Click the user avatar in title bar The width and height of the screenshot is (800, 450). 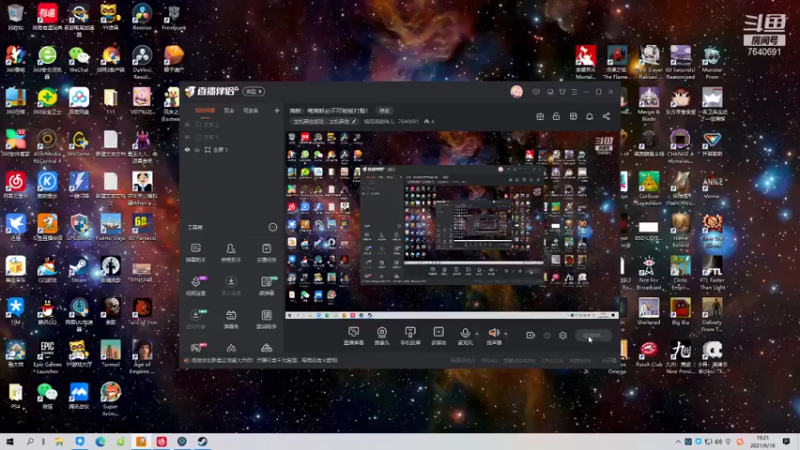[516, 92]
